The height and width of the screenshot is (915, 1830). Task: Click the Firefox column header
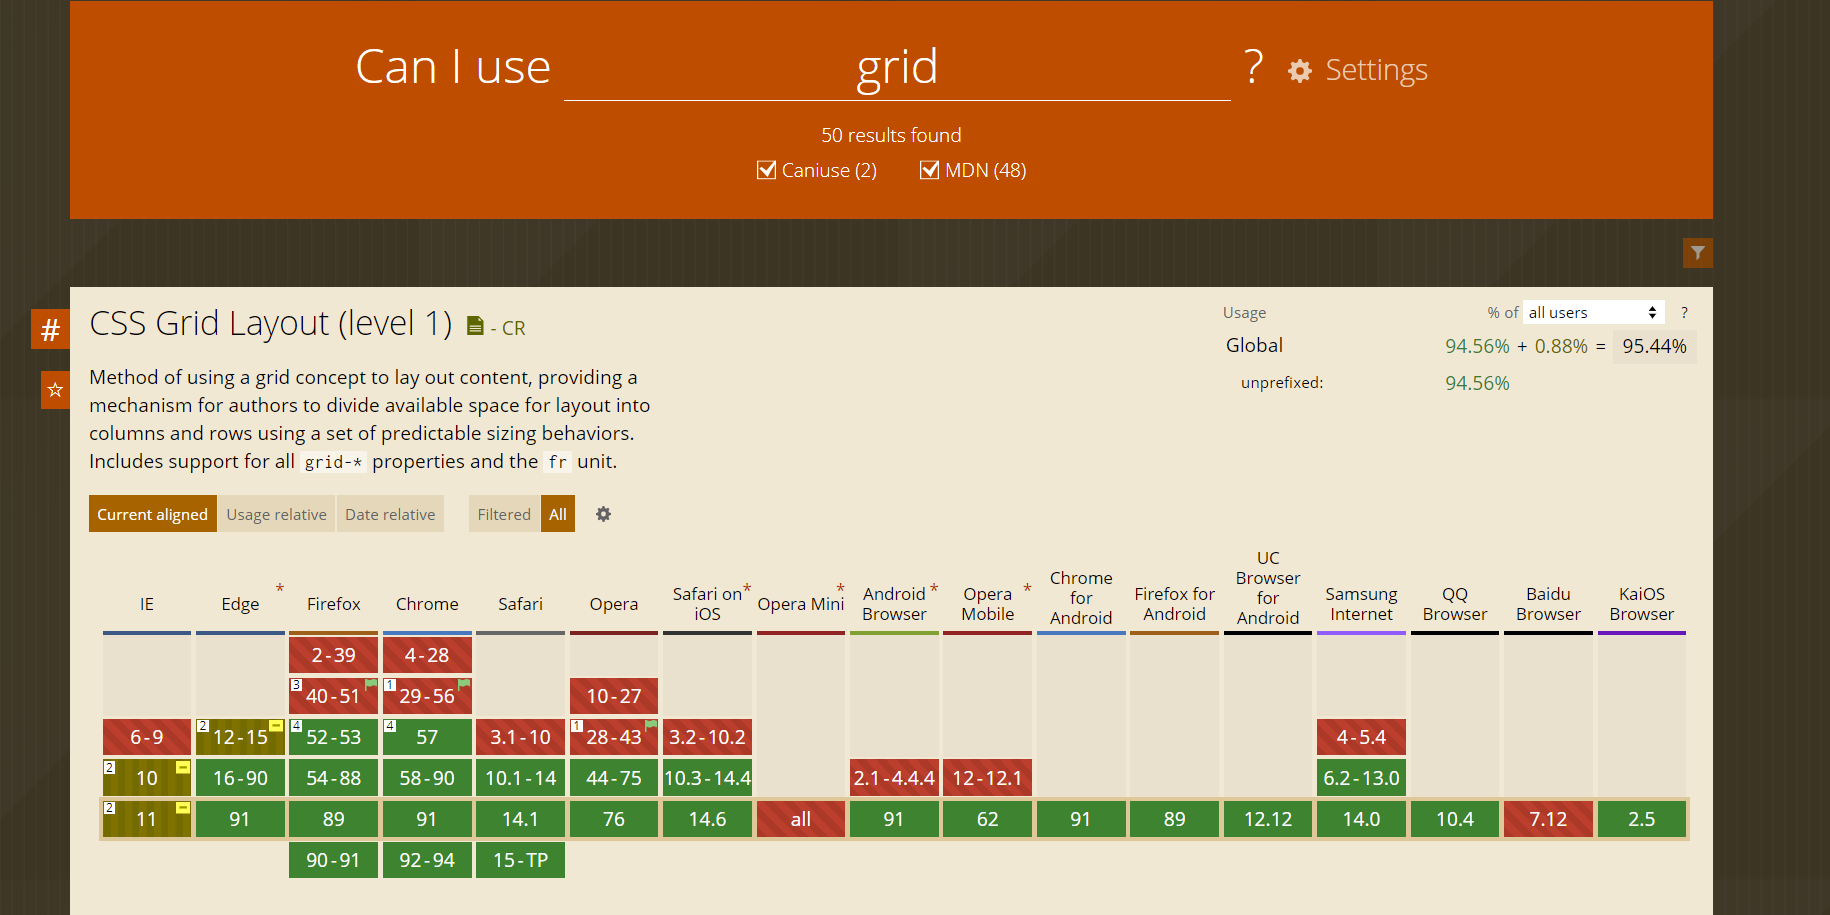pyautogui.click(x=333, y=604)
